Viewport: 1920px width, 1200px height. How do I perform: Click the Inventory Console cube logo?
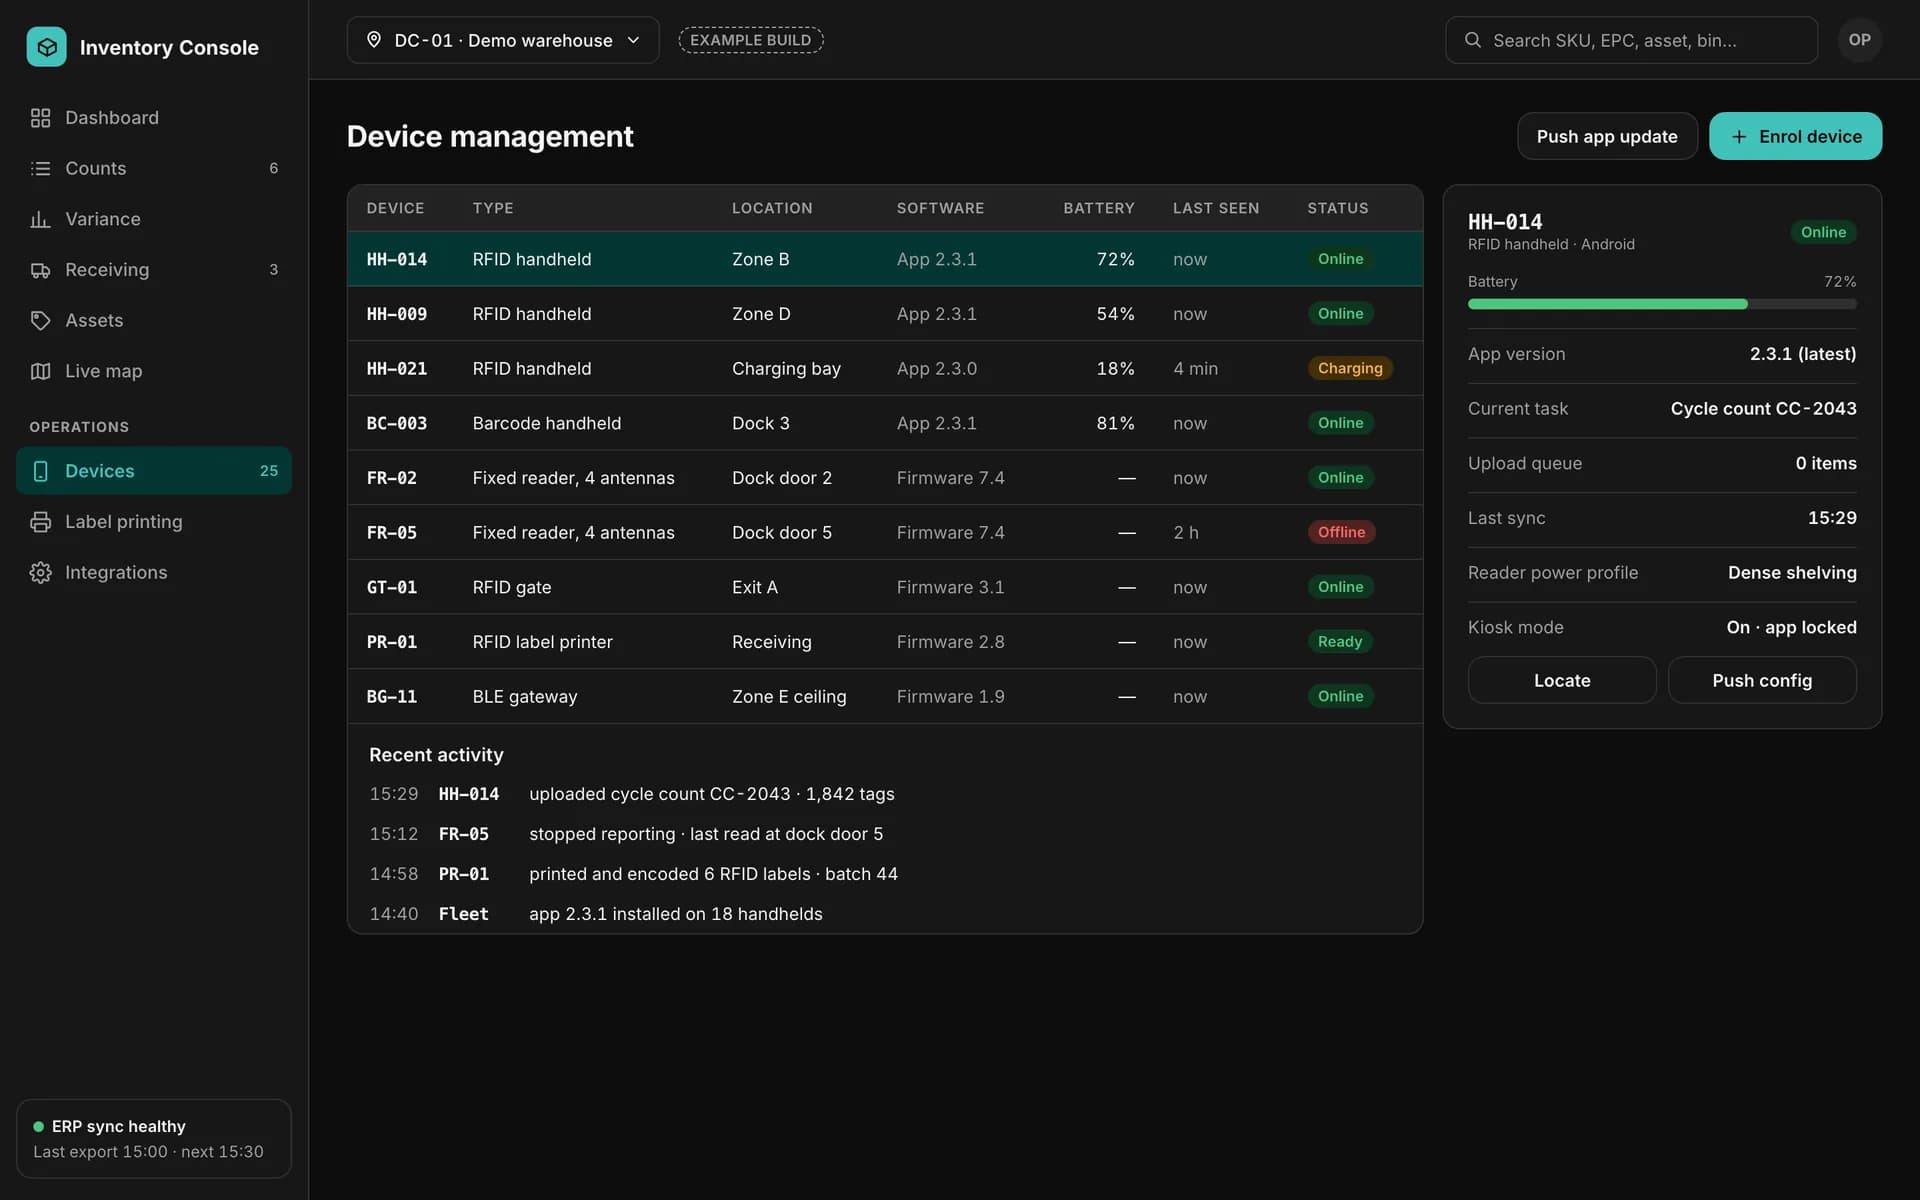pyautogui.click(x=46, y=47)
